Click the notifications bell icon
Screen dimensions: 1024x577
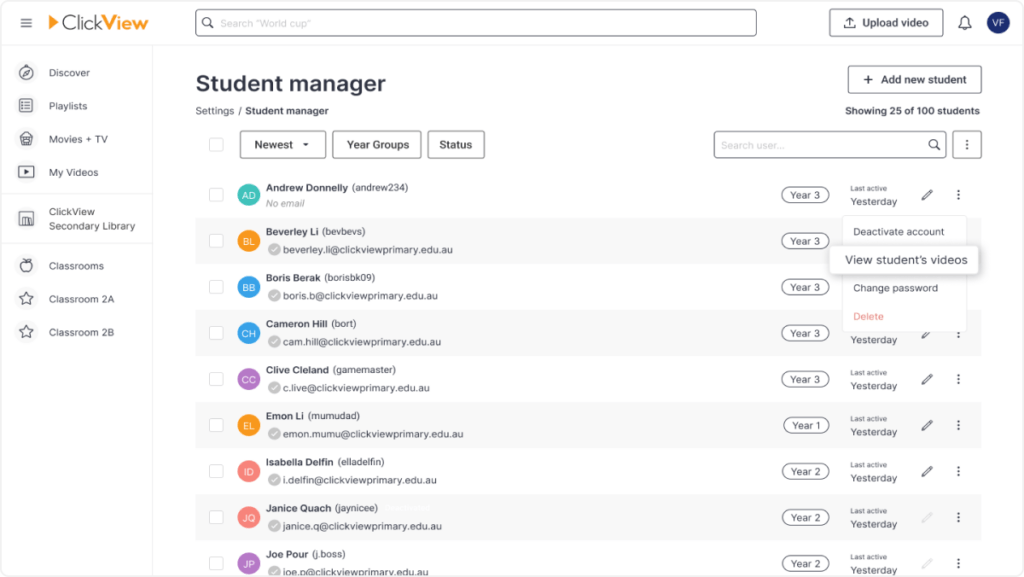[x=964, y=23]
